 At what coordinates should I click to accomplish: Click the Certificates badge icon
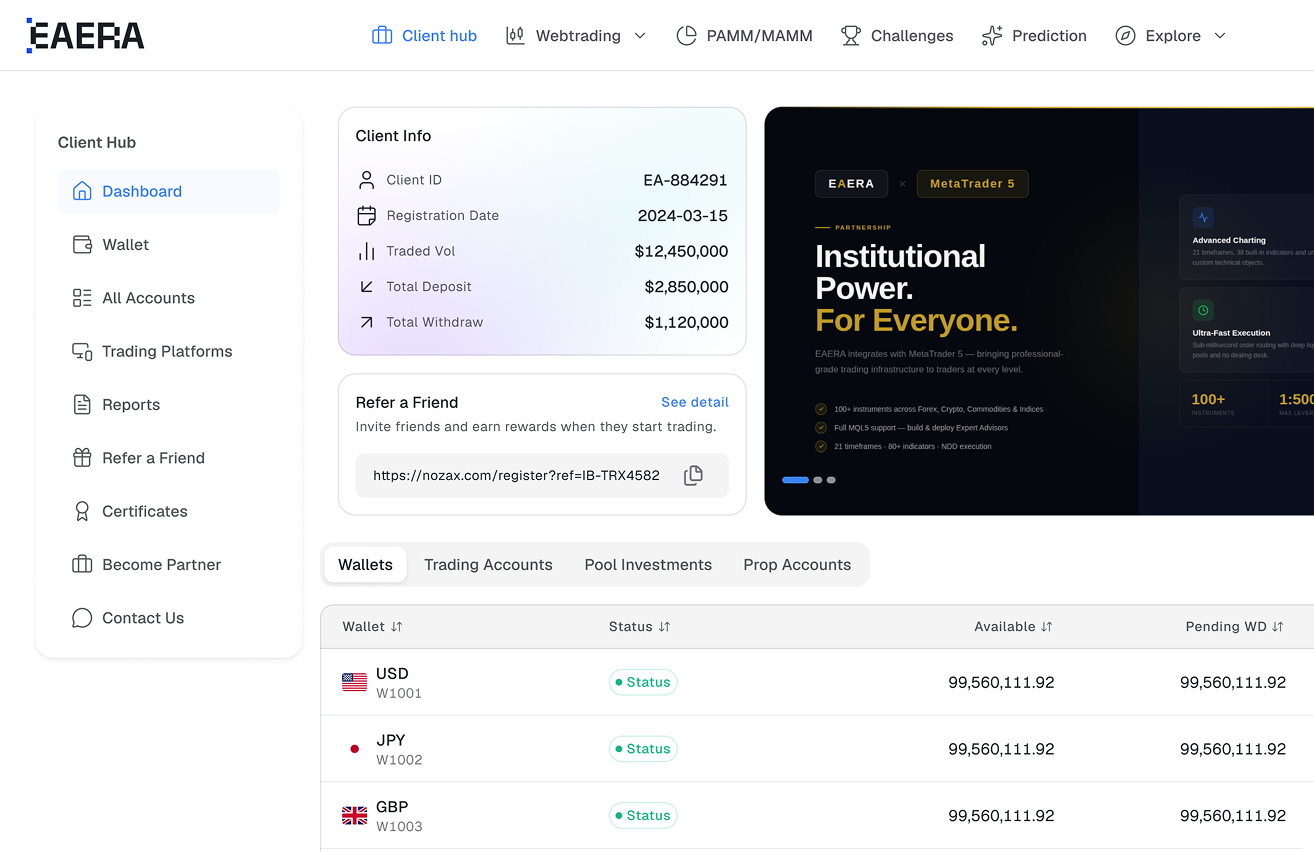tap(82, 511)
